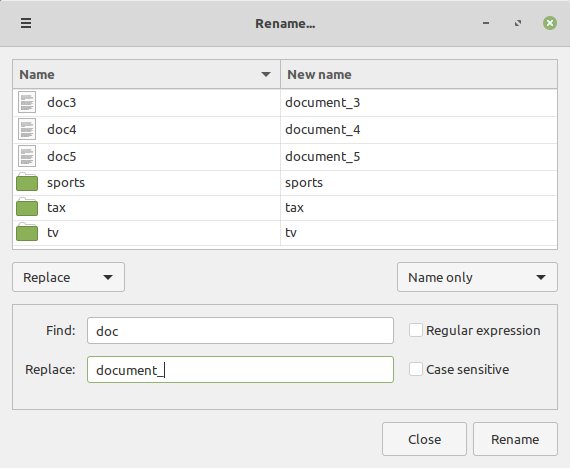This screenshot has height=468, width=570.
Task: Click the New name column header
Action: coord(419,75)
